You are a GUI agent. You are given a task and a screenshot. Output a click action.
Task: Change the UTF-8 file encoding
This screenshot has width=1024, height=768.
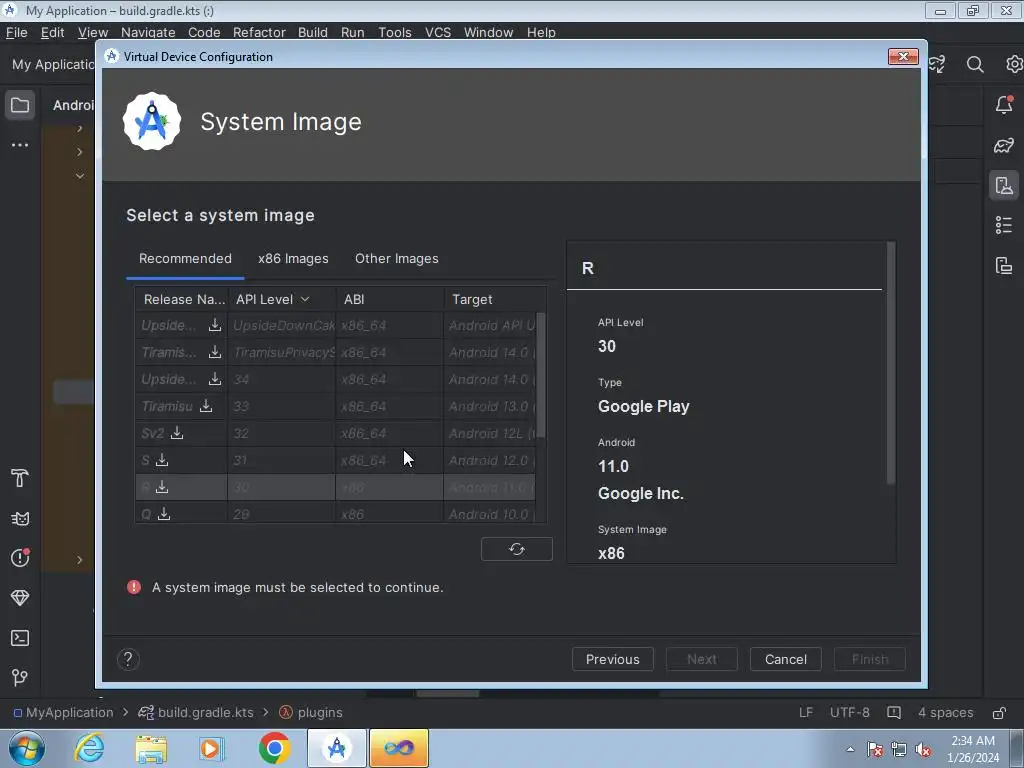pos(850,712)
